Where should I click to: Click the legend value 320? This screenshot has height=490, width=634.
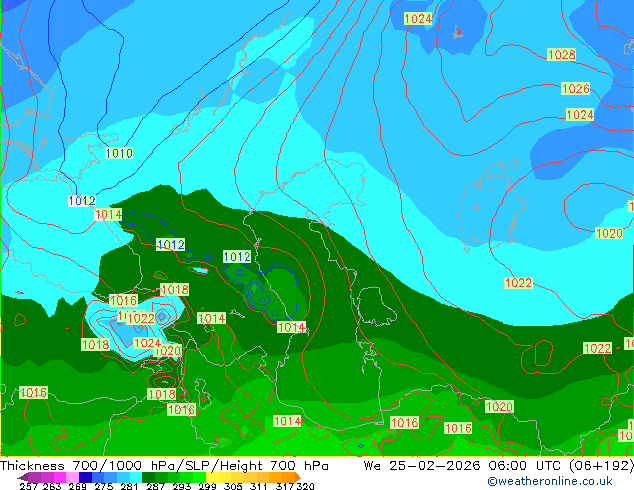[305, 486]
